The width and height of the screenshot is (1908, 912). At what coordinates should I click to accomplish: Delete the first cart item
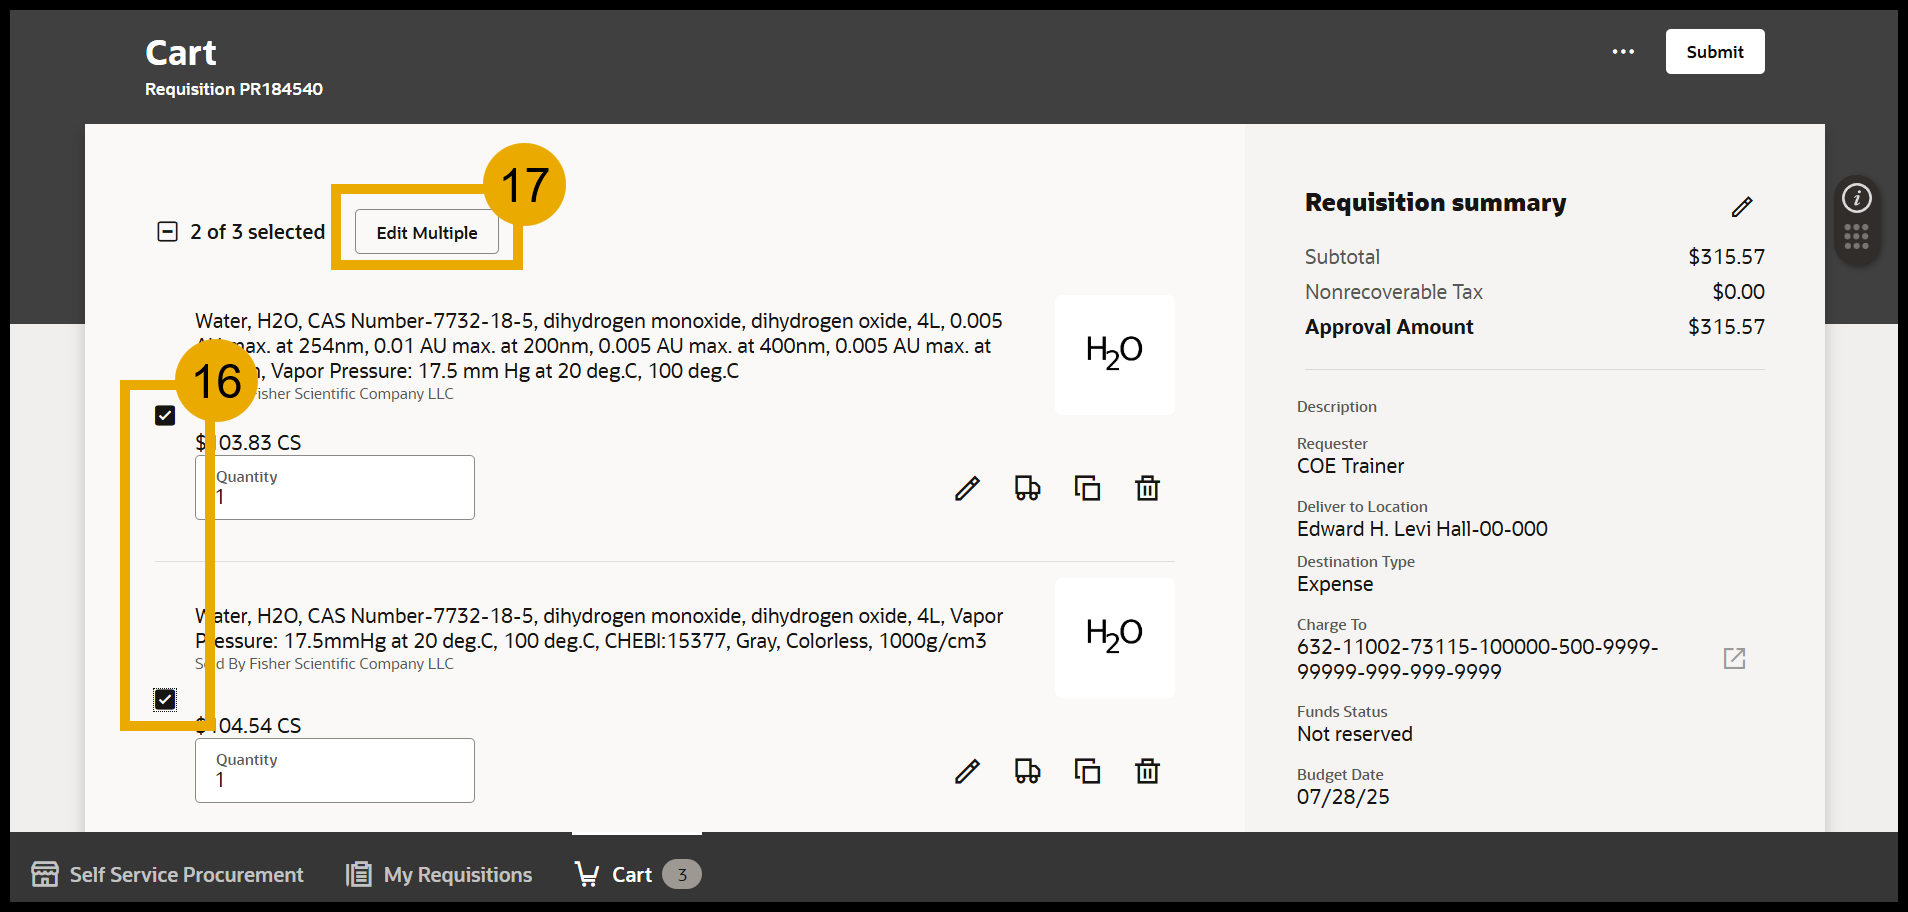(1147, 488)
